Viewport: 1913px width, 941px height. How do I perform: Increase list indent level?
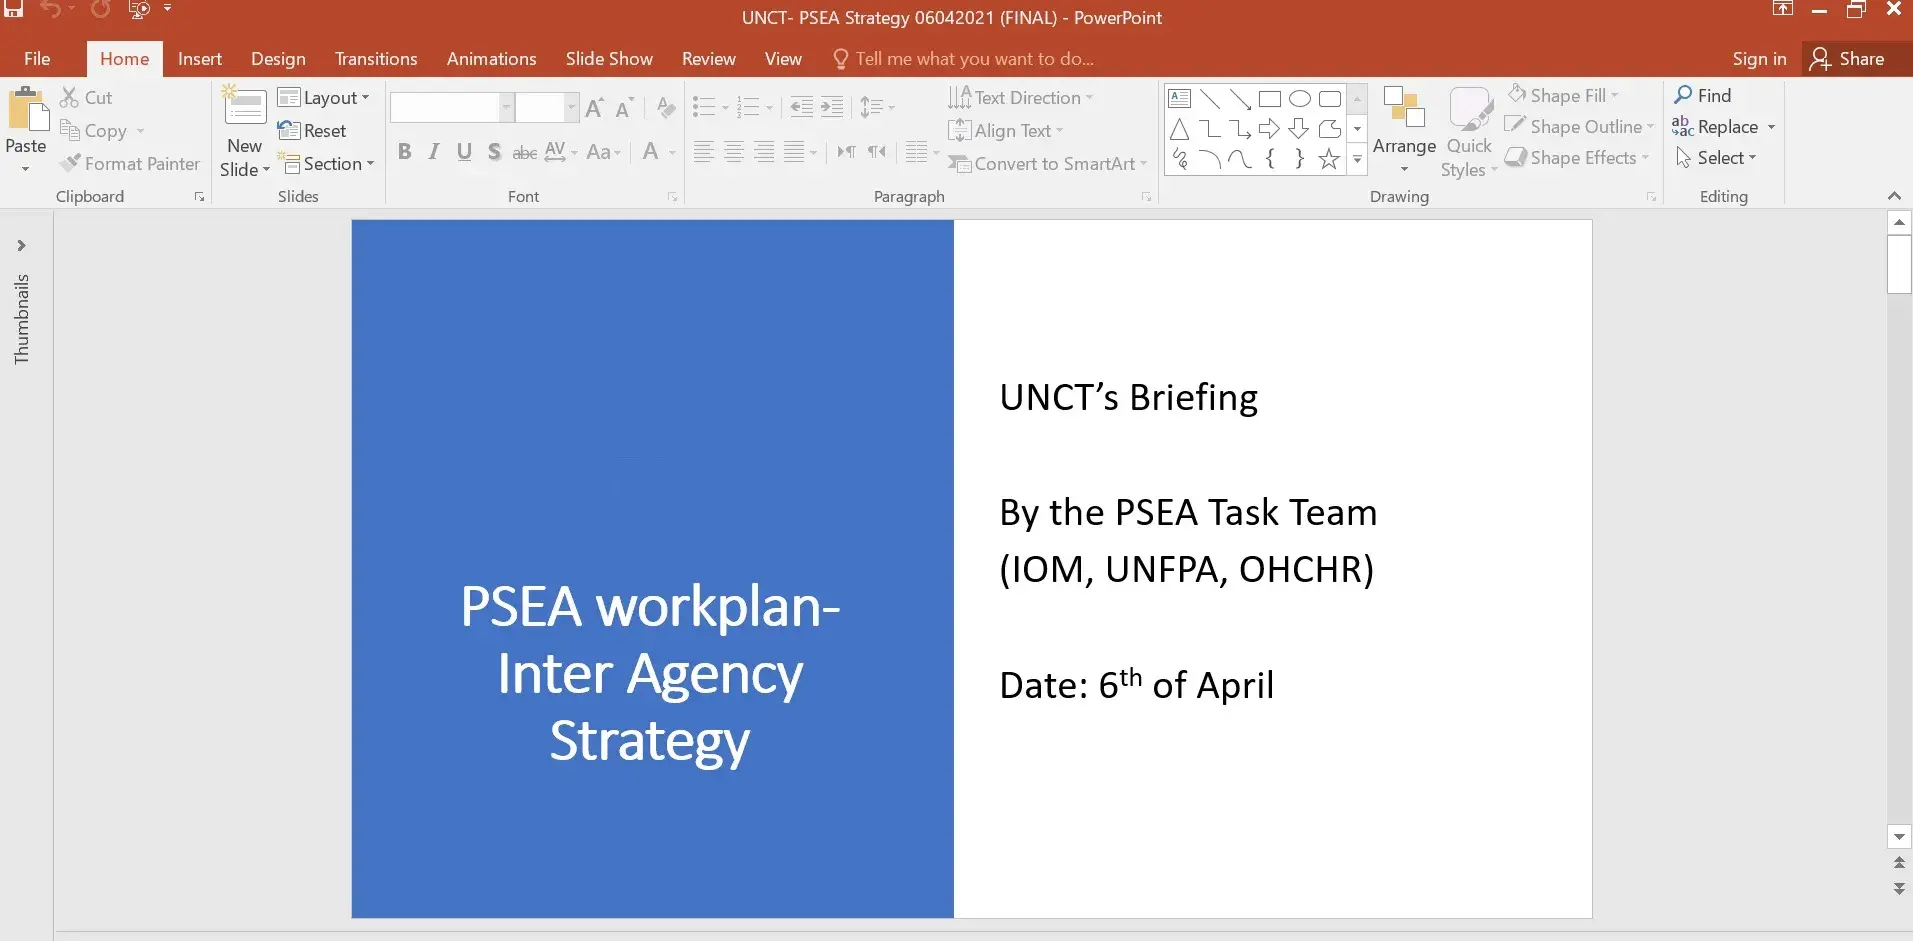tap(832, 107)
